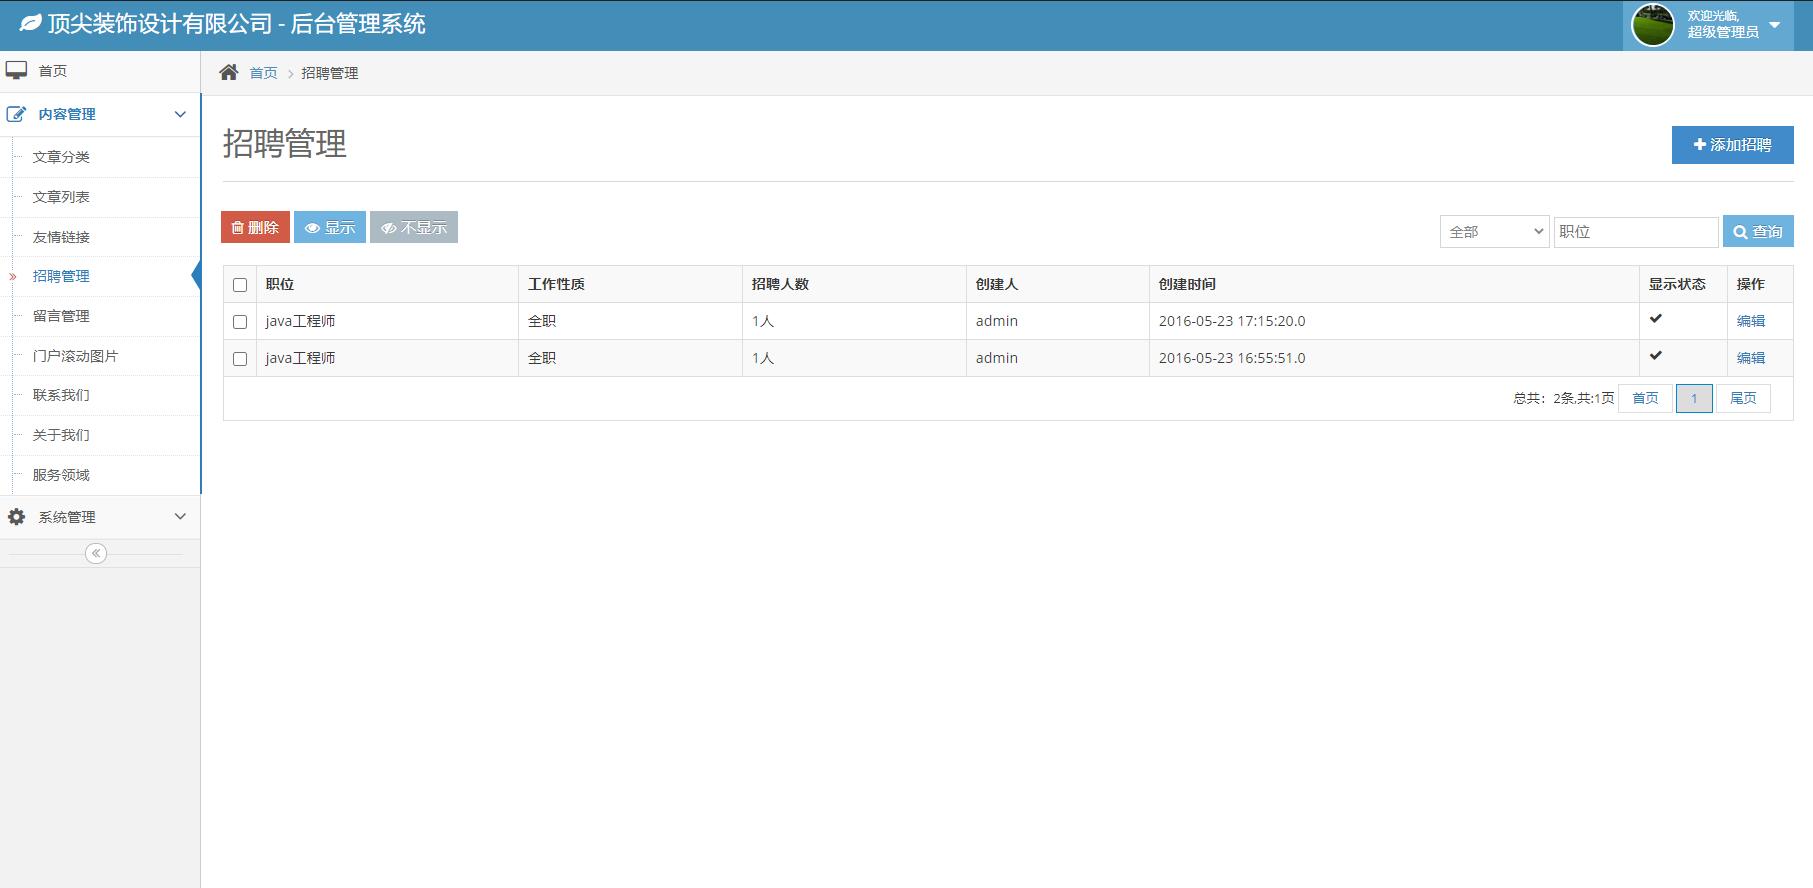Click the leaf logo icon in header

[x=31, y=23]
